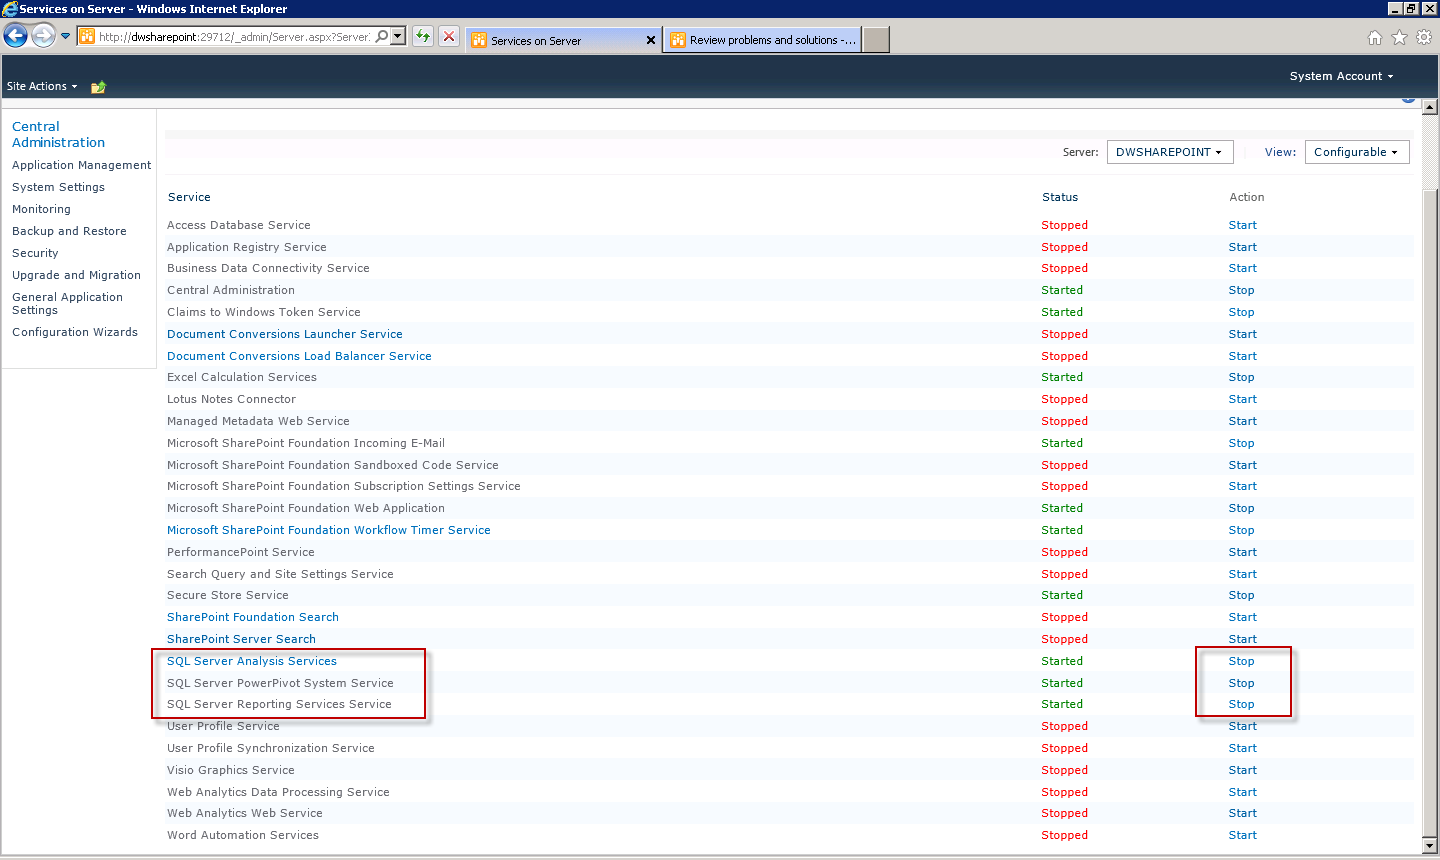Open Backup and Restore section
This screenshot has height=860, width=1440.
[69, 231]
